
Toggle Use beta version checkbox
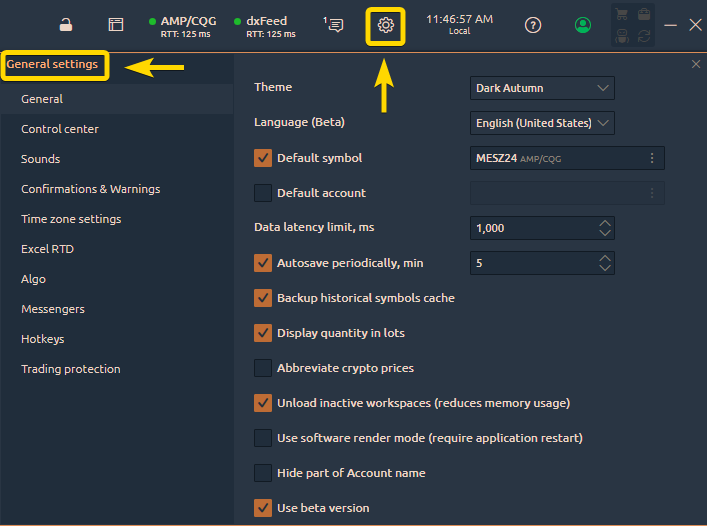click(x=263, y=508)
